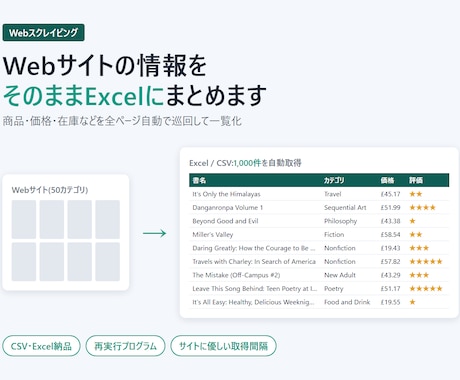460x380 pixels.
Task: Click the カテゴリ column header
Action: click(x=334, y=180)
